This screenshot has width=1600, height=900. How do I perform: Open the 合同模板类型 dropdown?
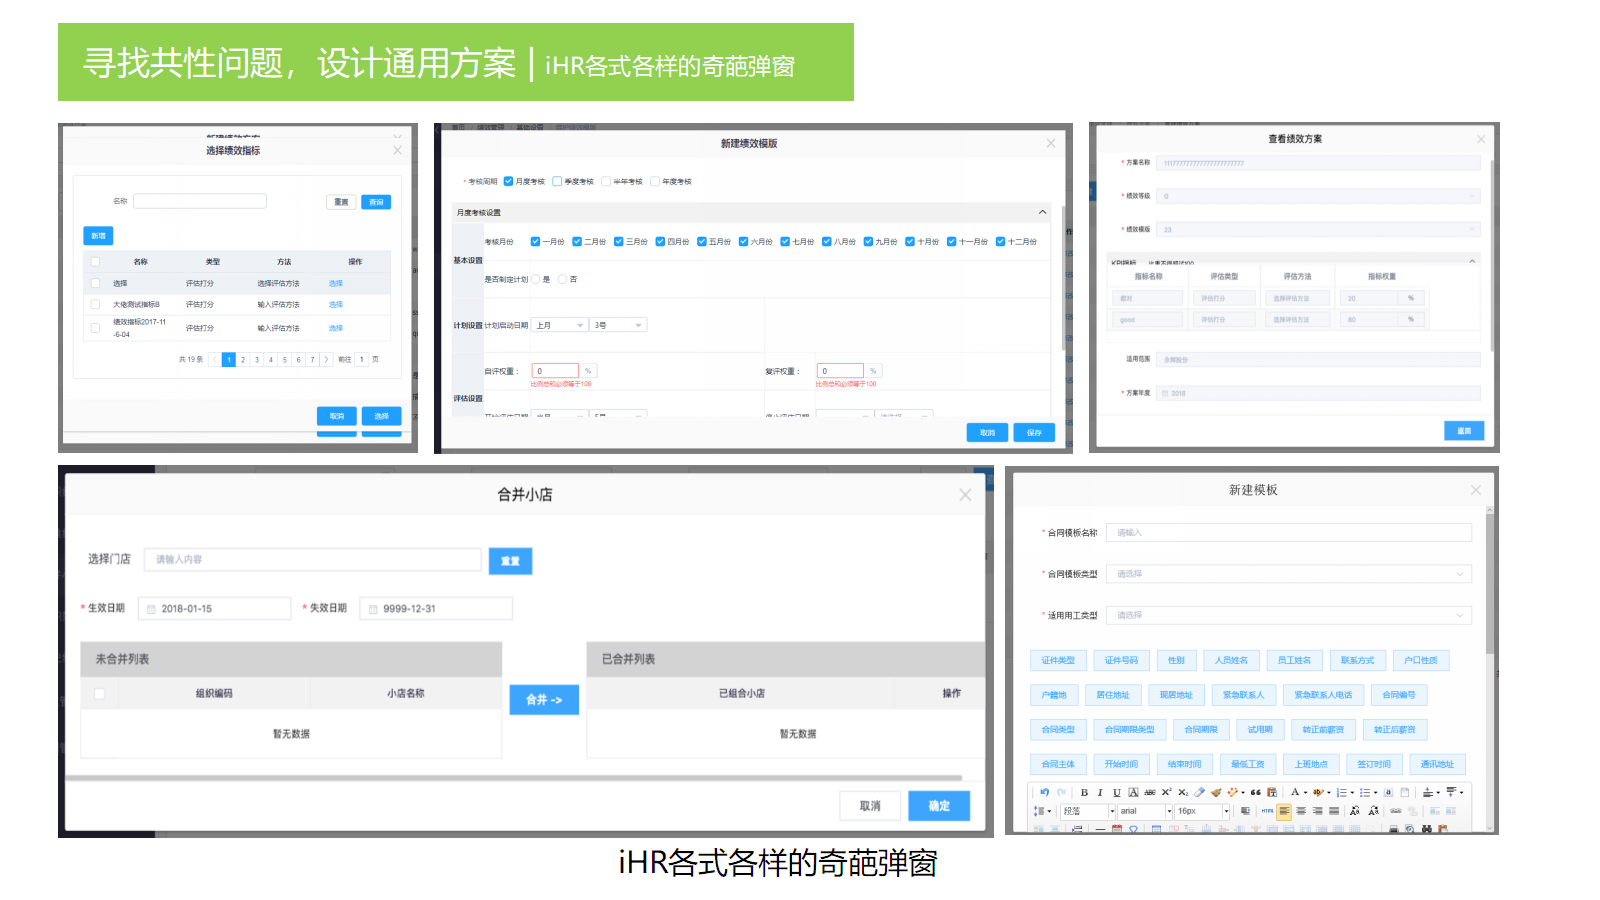(x=1288, y=574)
